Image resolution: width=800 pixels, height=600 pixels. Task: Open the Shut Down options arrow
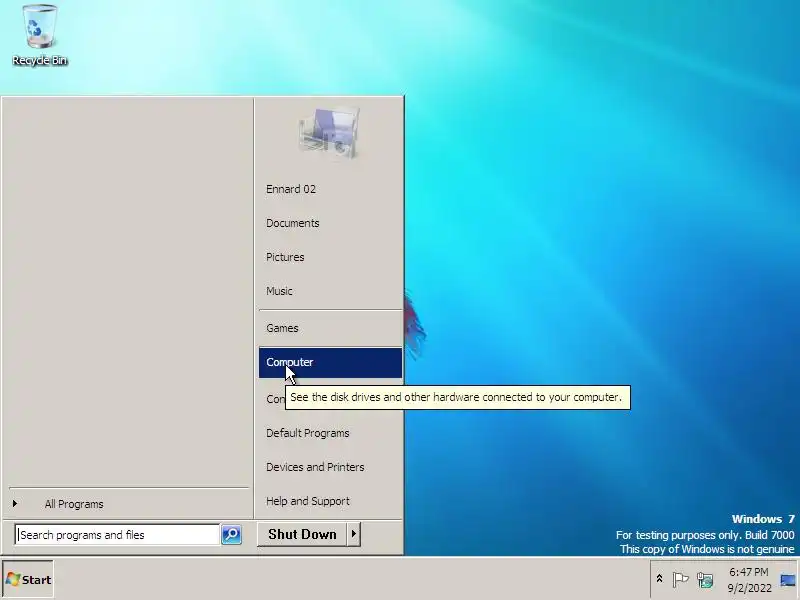[x=354, y=534]
